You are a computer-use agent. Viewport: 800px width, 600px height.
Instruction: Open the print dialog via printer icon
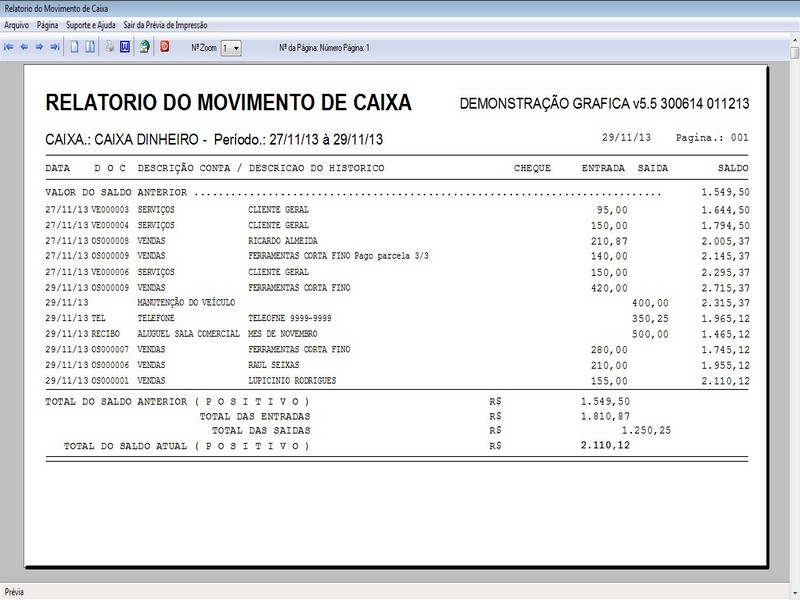pos(110,46)
